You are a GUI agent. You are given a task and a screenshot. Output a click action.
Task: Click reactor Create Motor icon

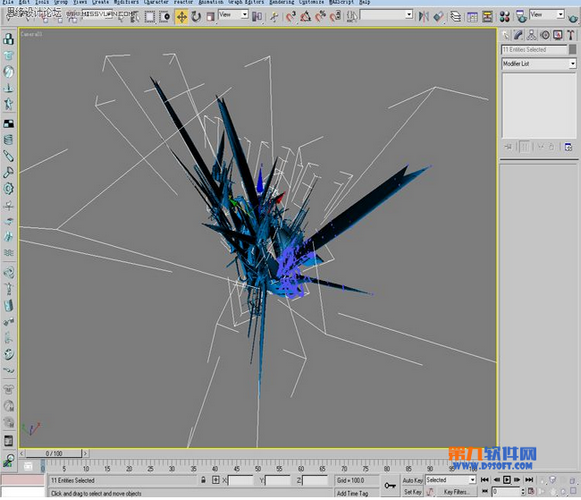click(9, 189)
